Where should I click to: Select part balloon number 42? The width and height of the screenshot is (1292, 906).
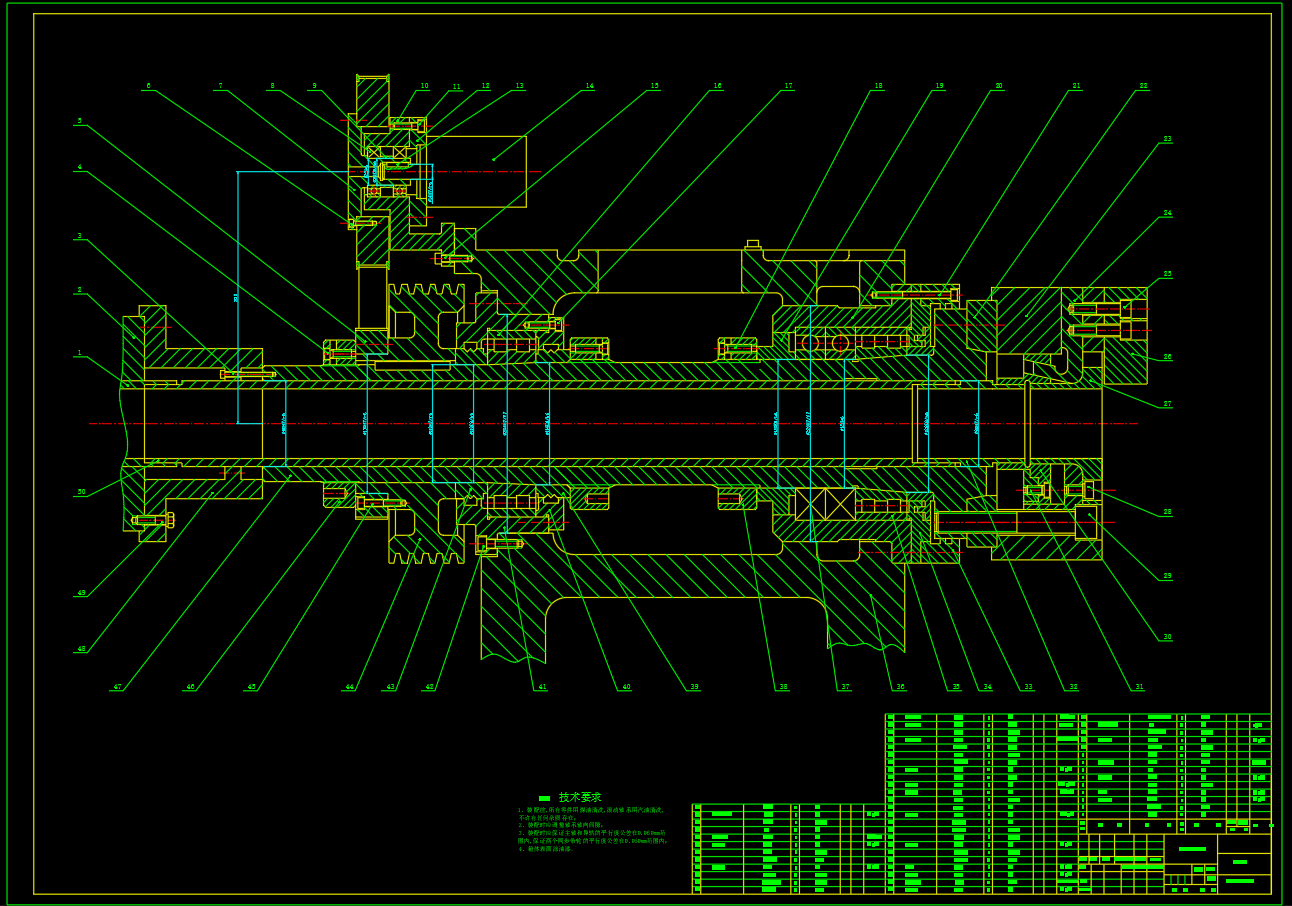click(x=430, y=687)
